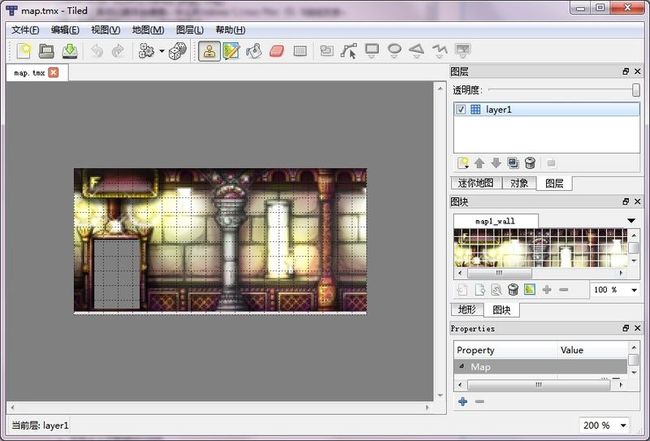Screen dimensions: 650x441
Task: Open a map file from toolbar
Action: [x=46, y=51]
